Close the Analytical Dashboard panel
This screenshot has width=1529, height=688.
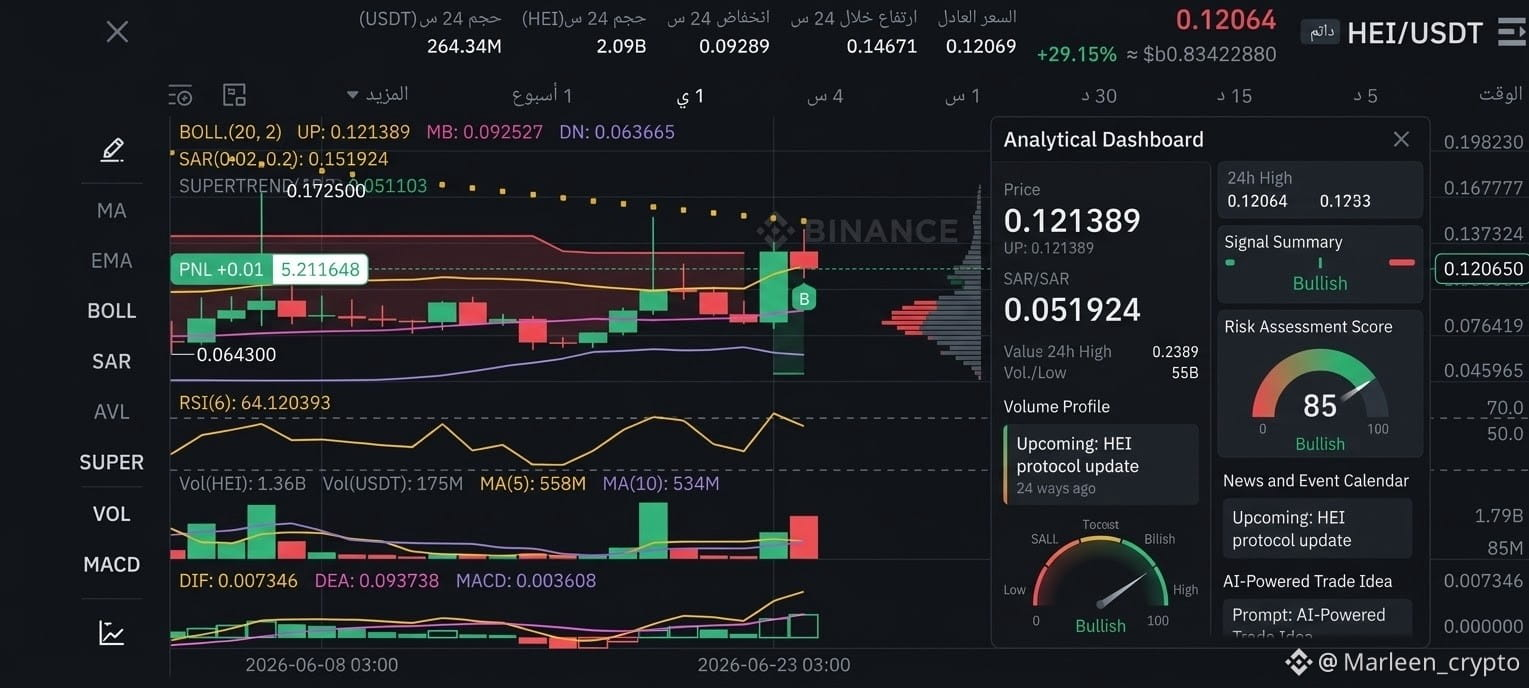[x=1401, y=139]
